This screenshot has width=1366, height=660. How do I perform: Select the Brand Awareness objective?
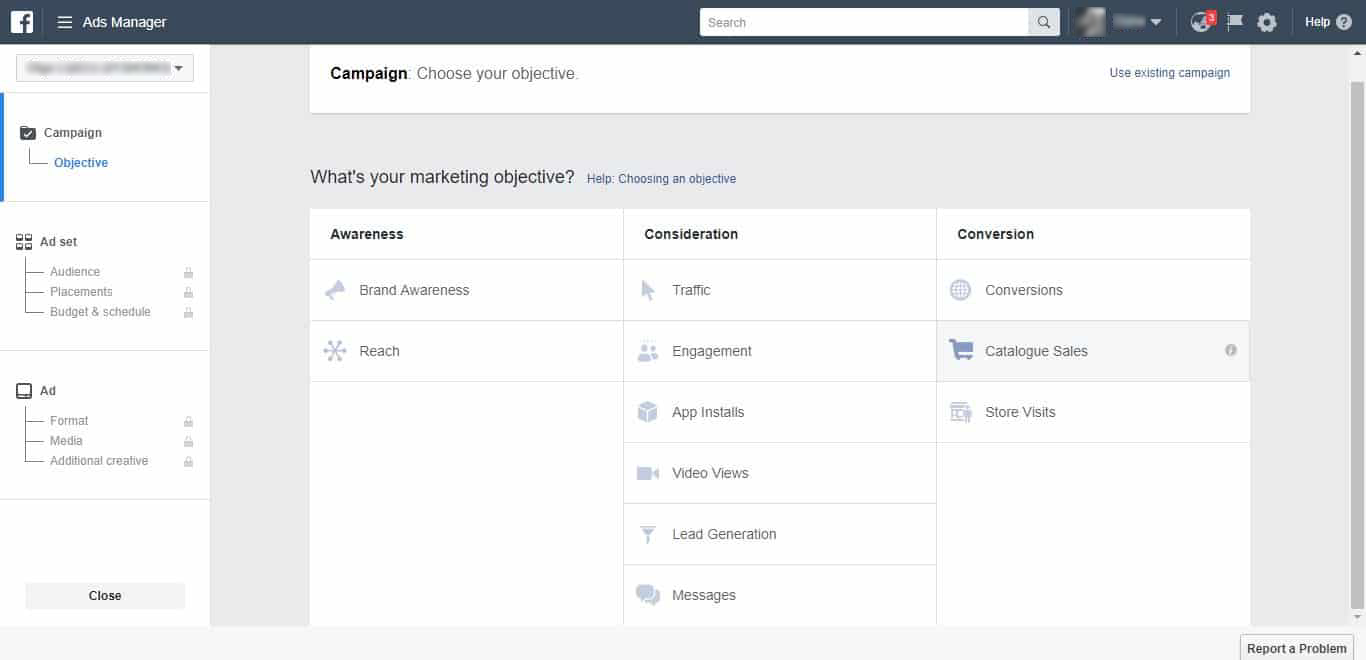click(466, 290)
